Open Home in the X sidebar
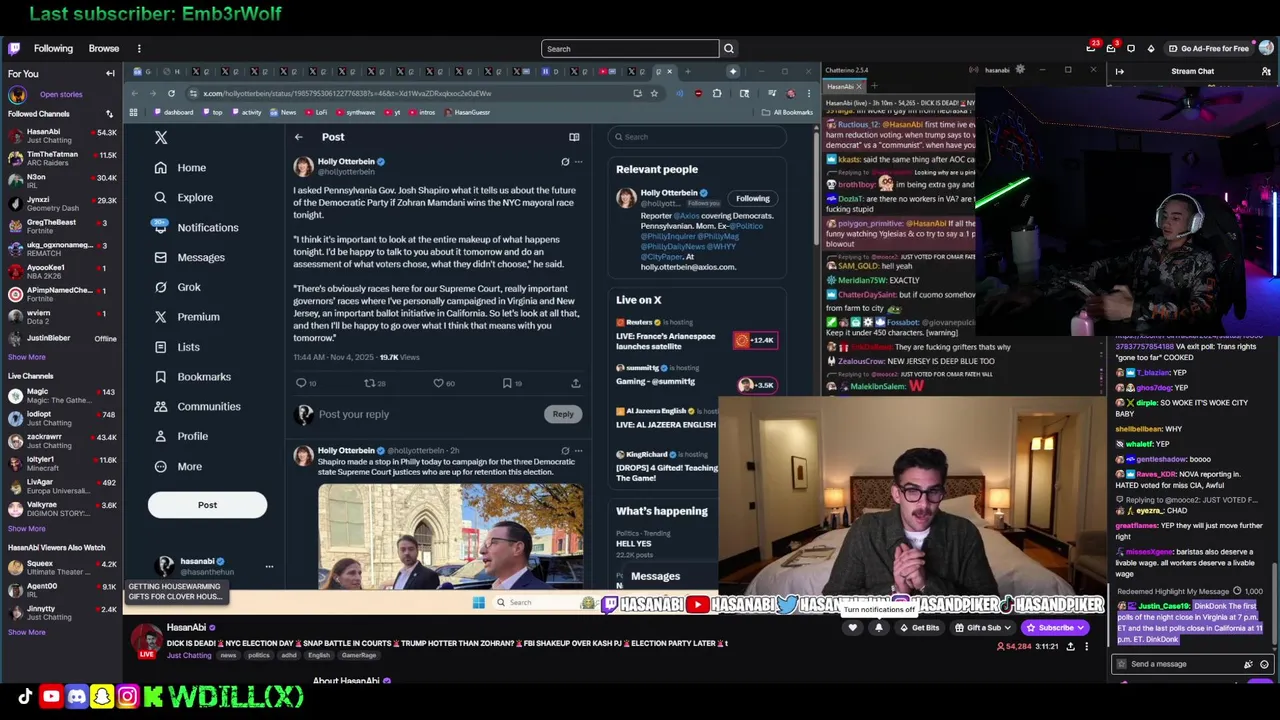Screen dimensions: 1280x720 [x=180, y=168]
